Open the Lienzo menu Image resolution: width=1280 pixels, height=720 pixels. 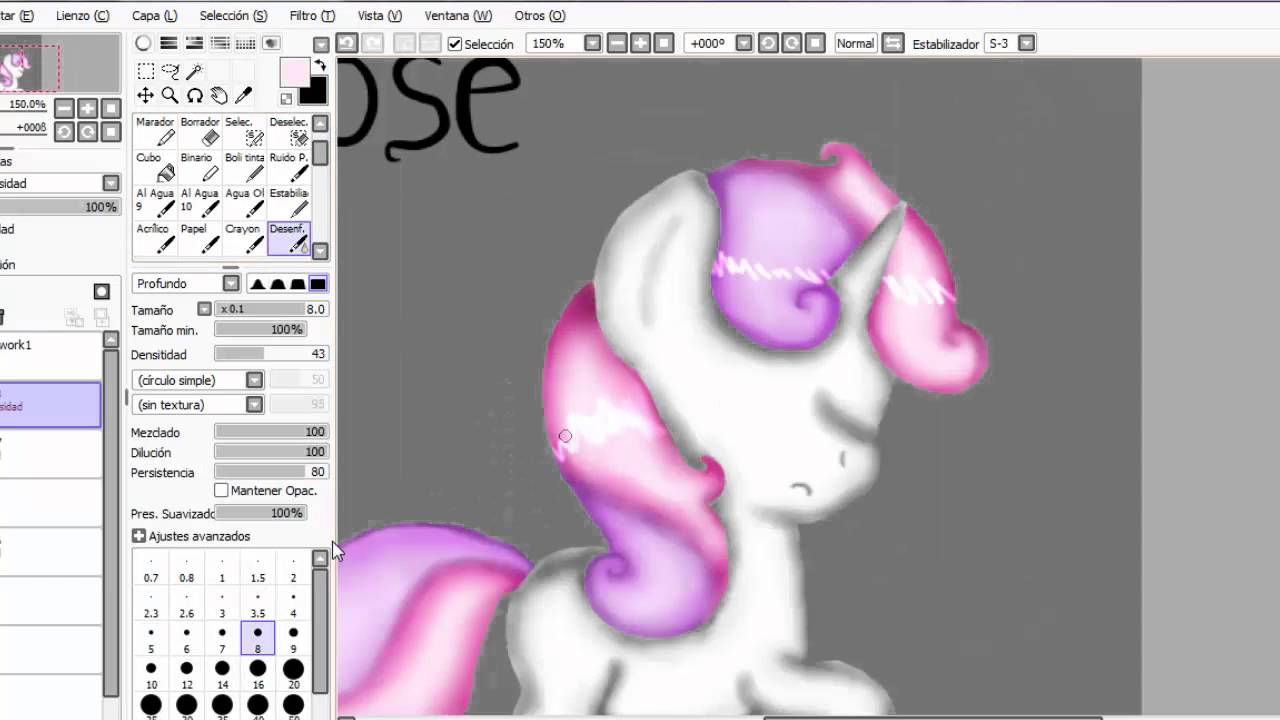click(x=82, y=16)
